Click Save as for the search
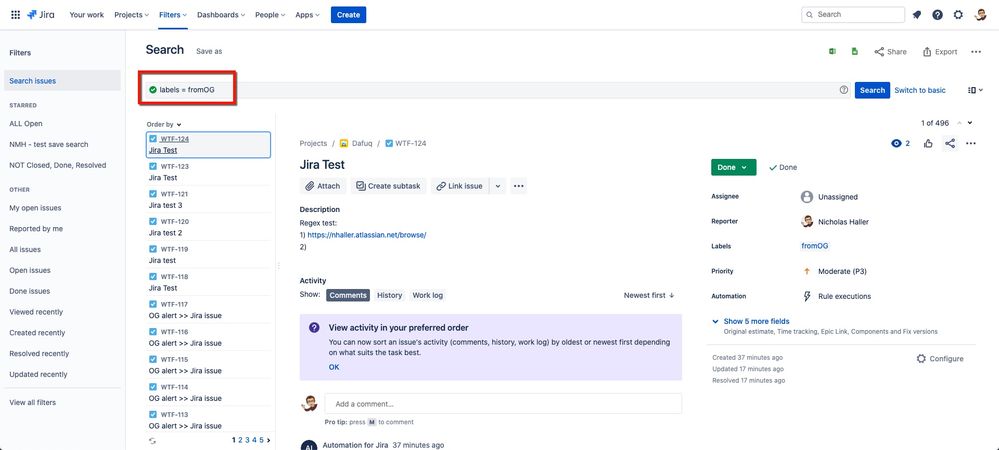 pos(209,51)
